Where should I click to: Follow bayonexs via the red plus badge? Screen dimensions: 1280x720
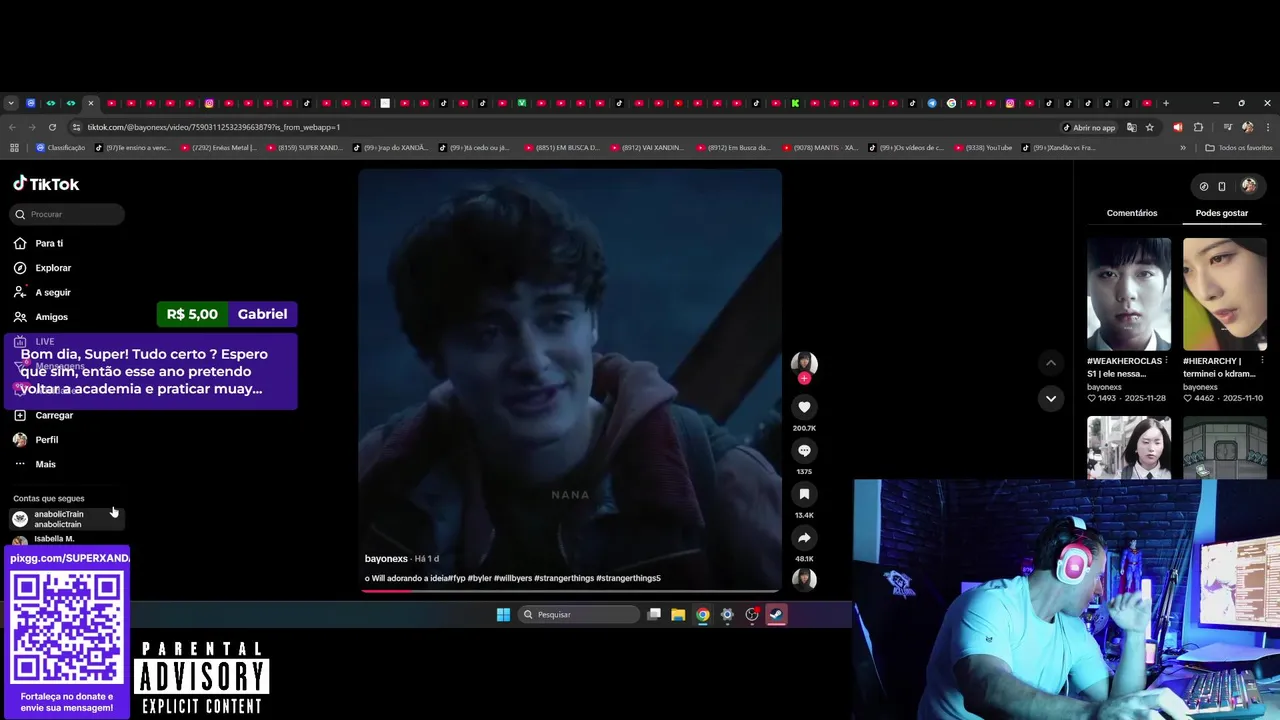[x=804, y=378]
